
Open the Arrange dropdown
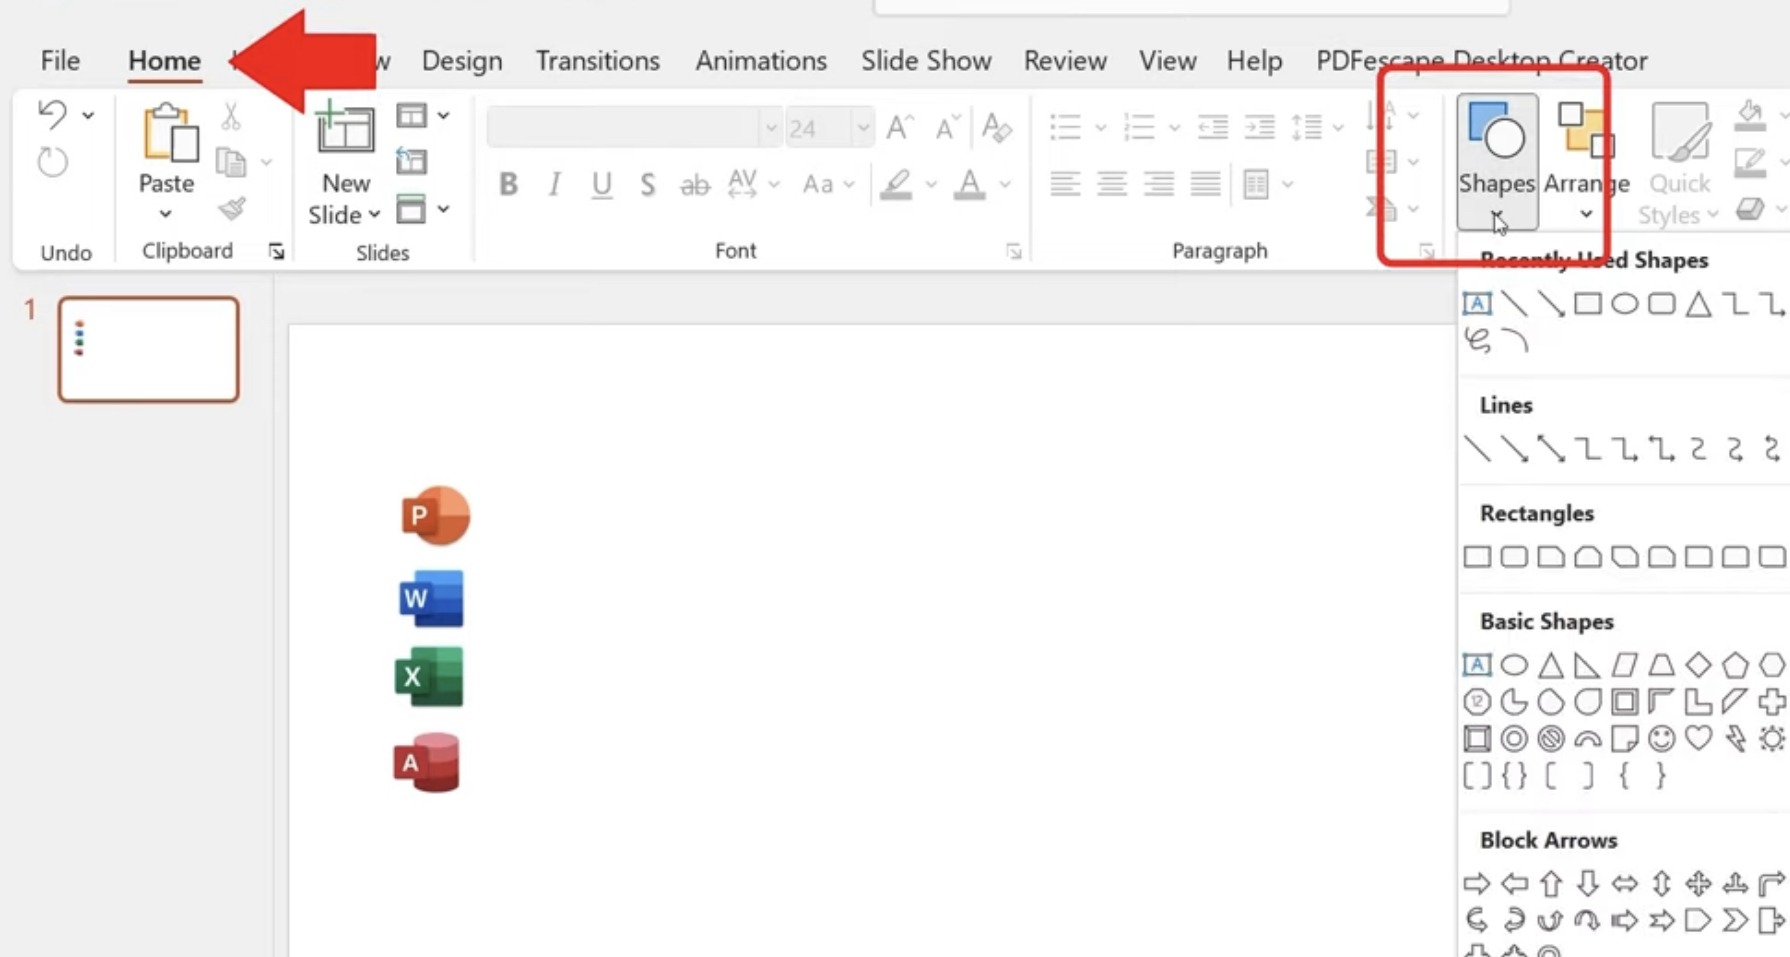[x=1586, y=162]
